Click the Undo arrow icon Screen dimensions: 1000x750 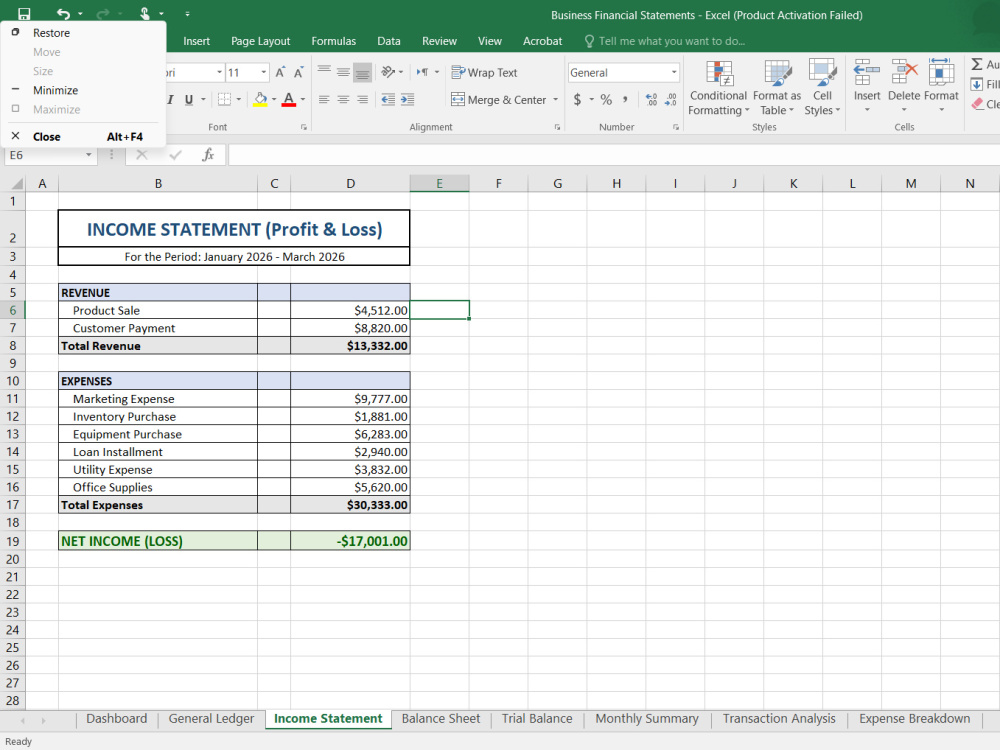[63, 13]
